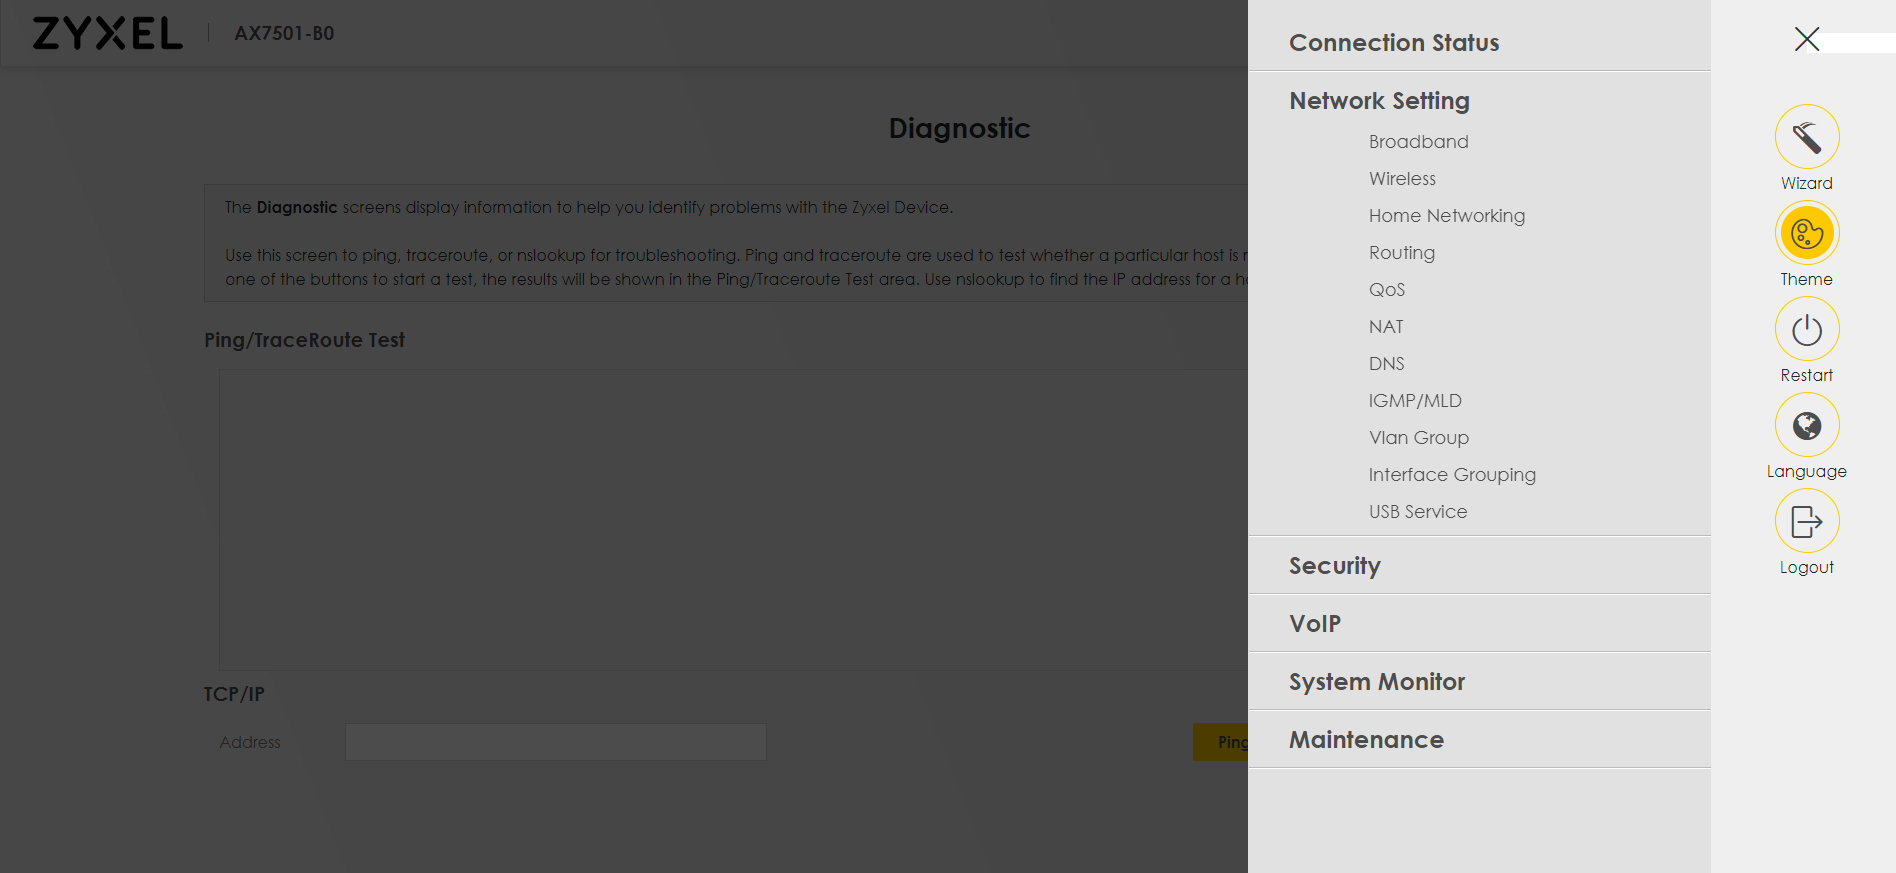Click the Theme palette icon

tap(1806, 233)
